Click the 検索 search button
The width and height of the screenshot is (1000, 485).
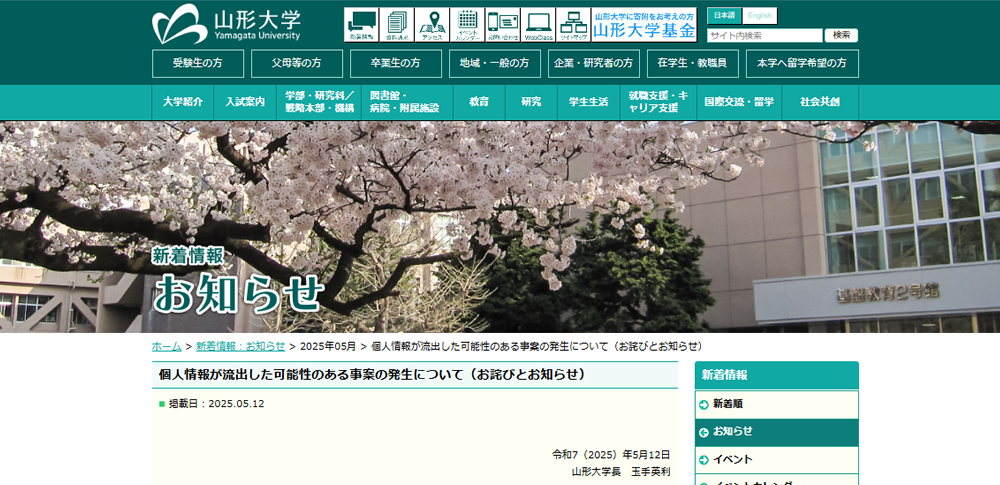pos(841,36)
